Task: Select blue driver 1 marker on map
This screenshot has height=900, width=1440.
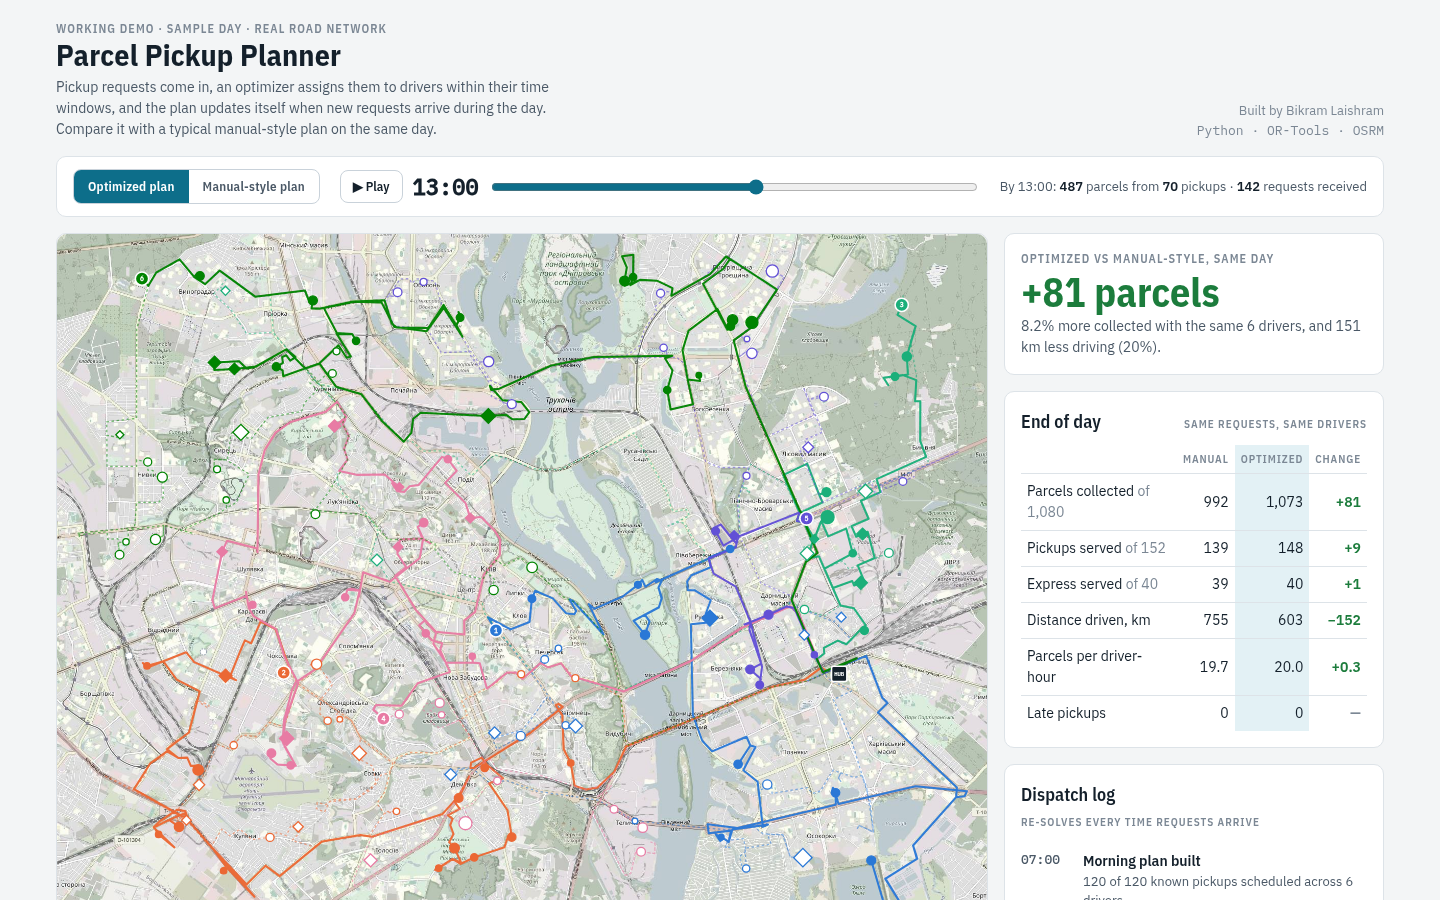Action: (x=496, y=630)
